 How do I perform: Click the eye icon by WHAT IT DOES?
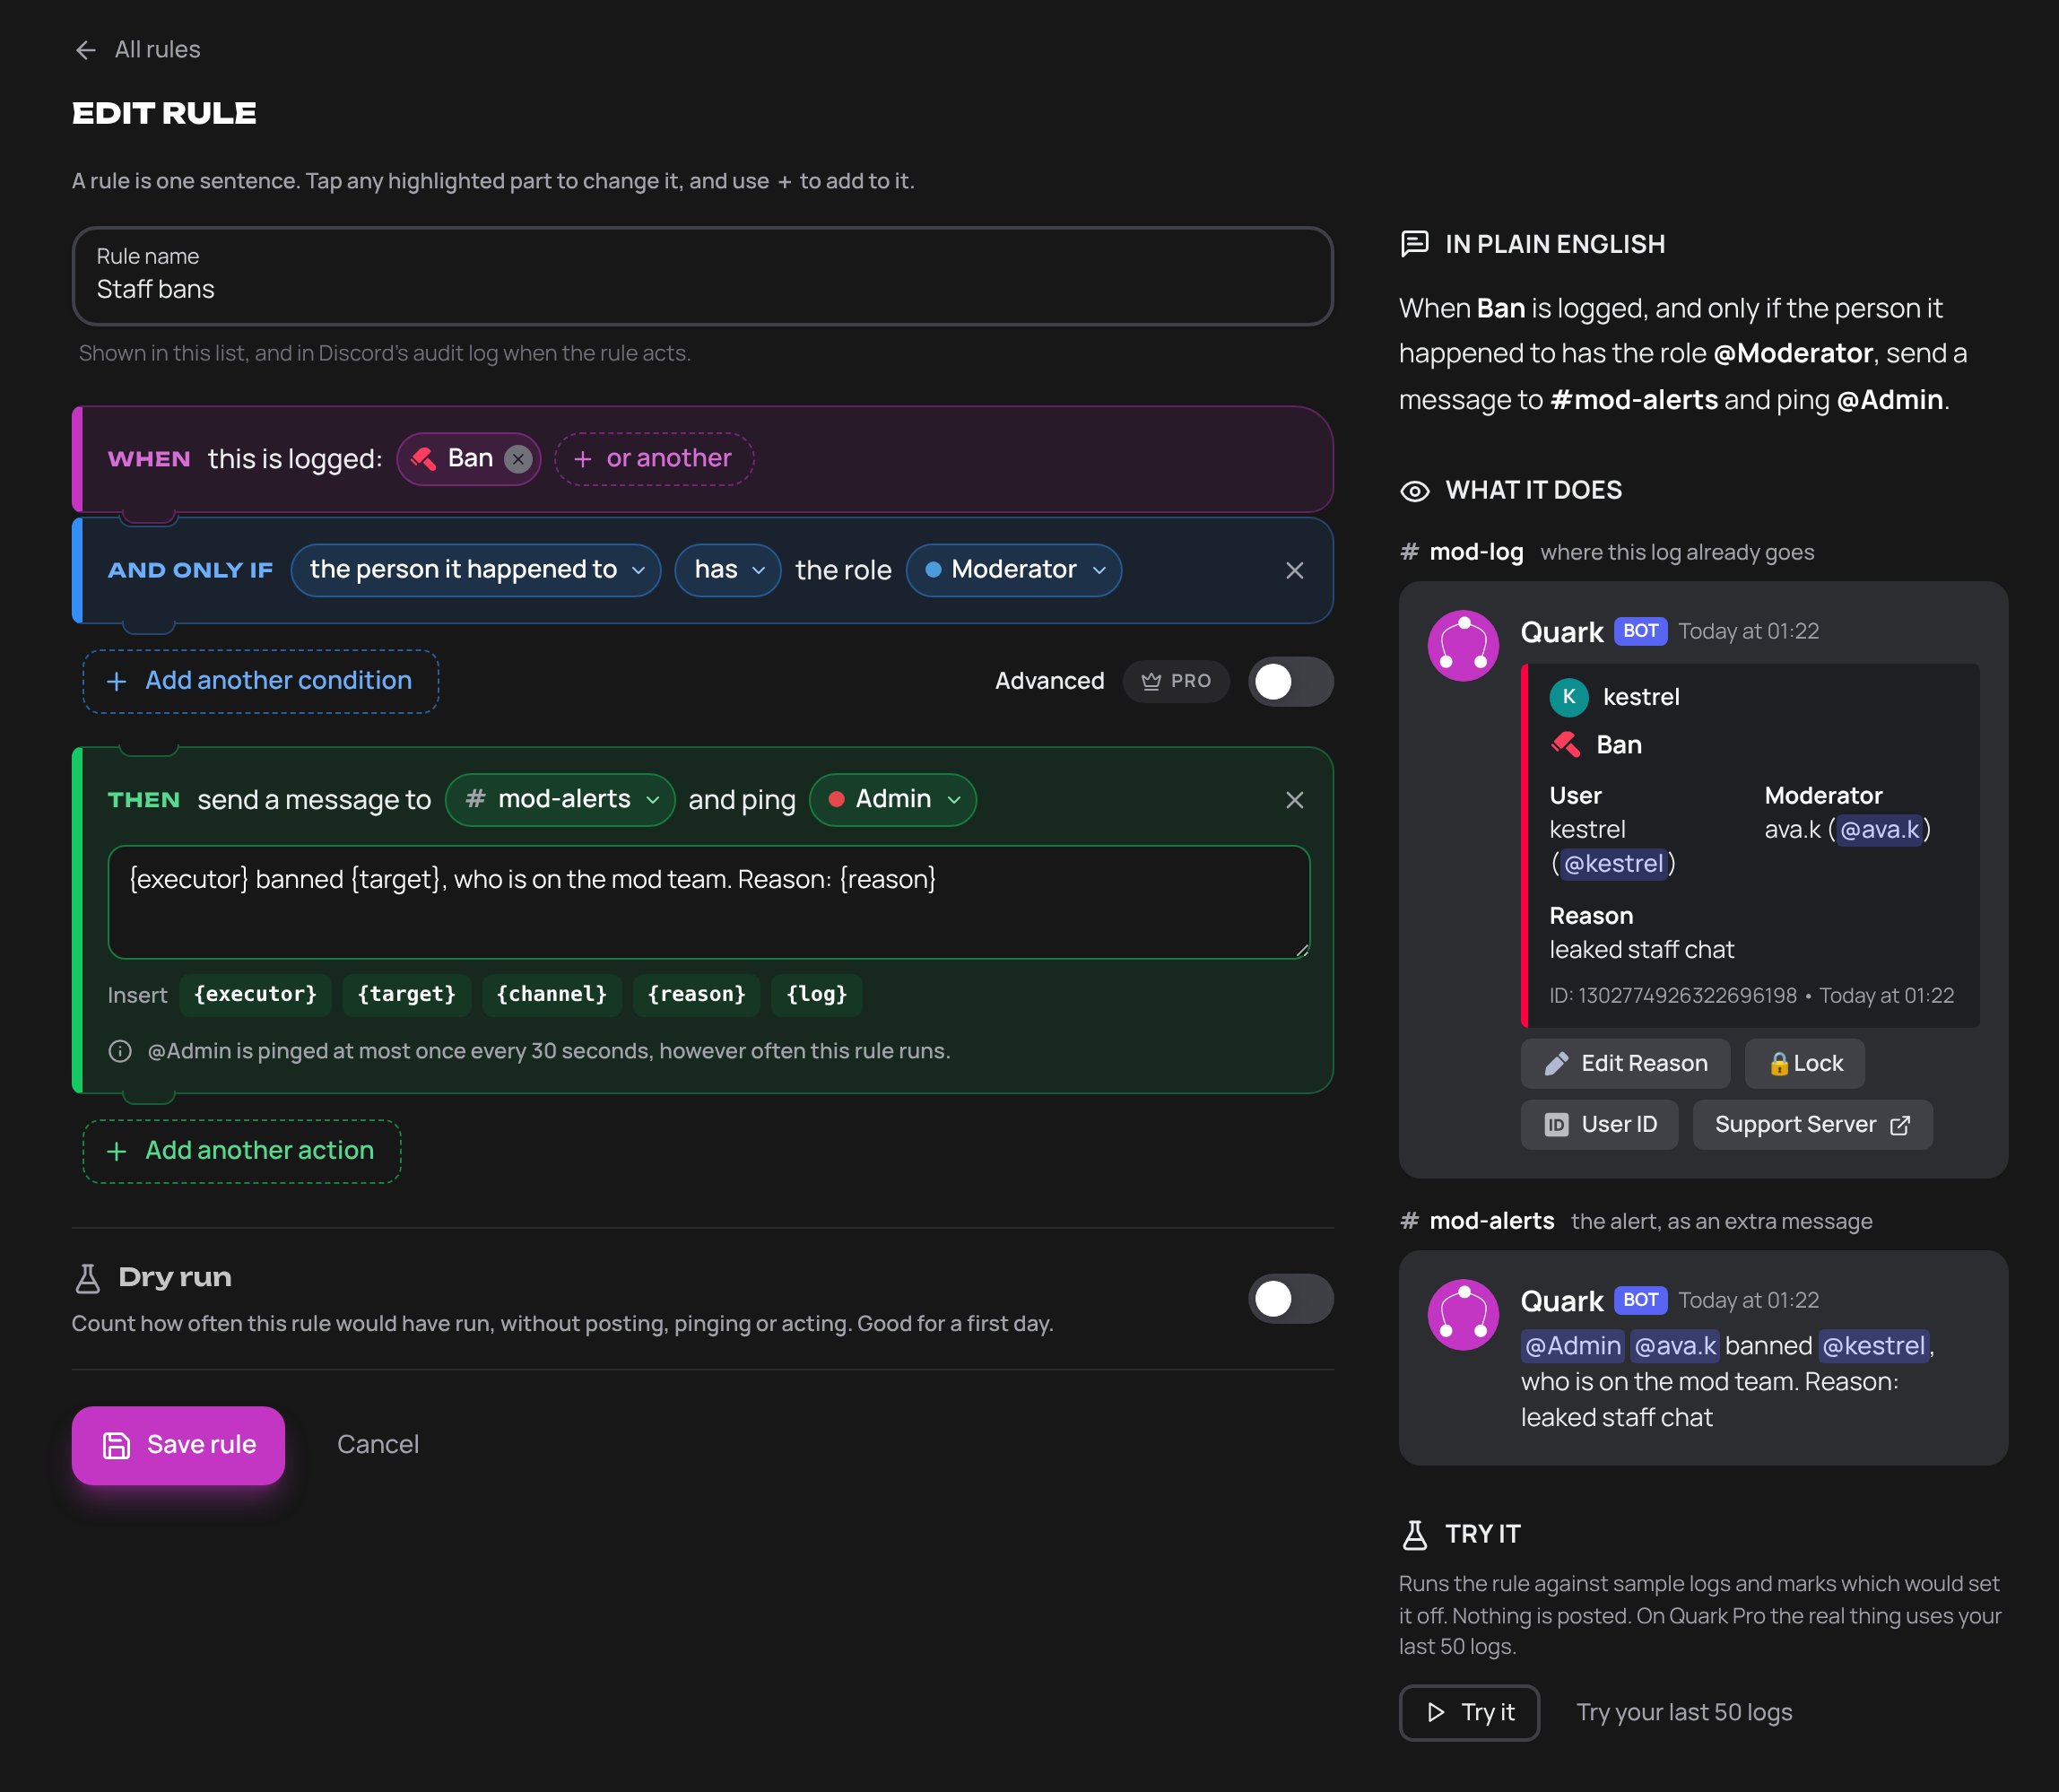click(1414, 491)
